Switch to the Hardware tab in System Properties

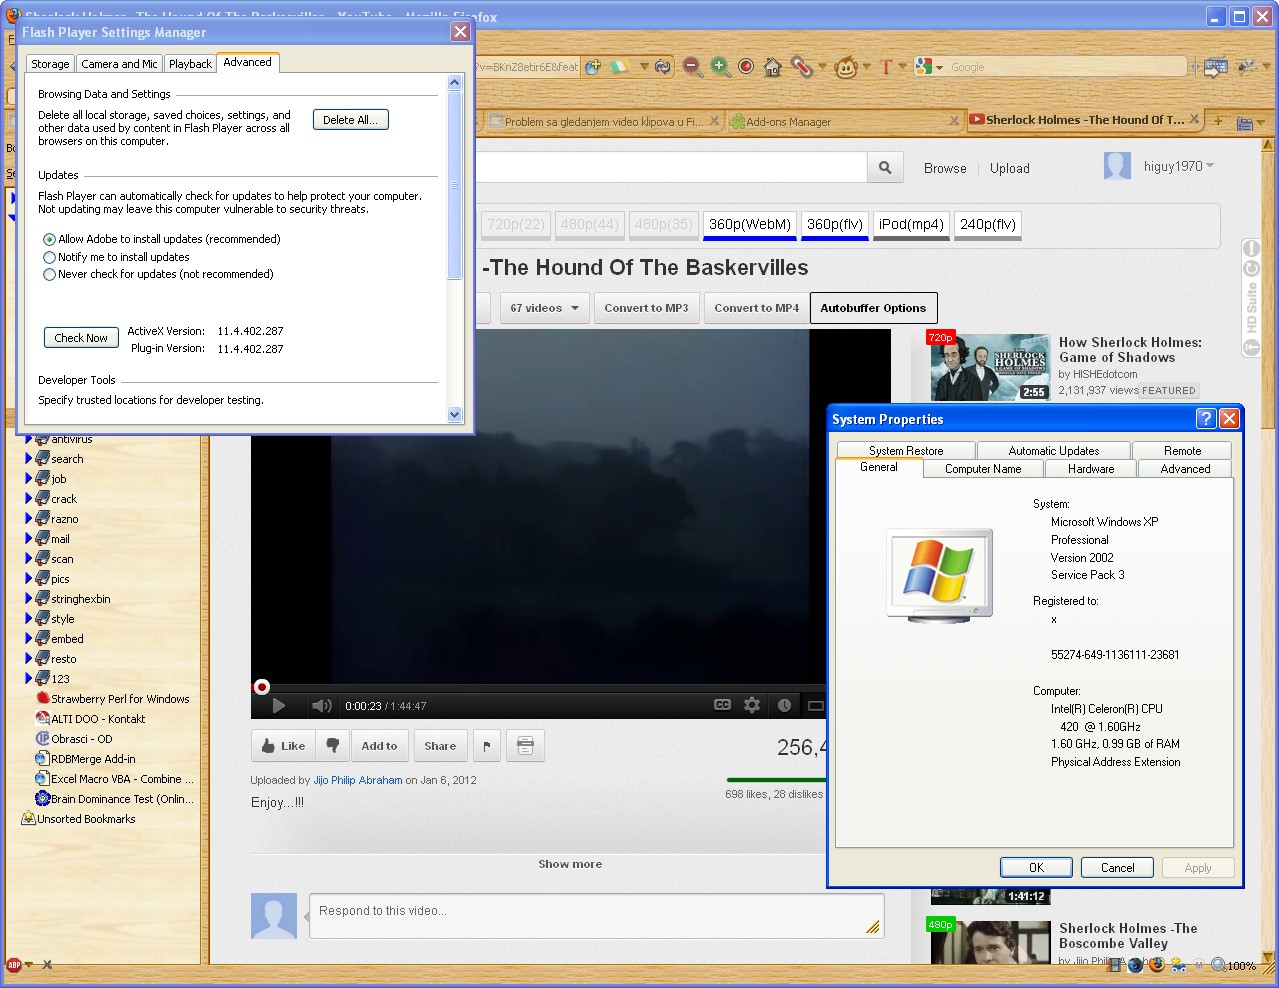[x=1090, y=469]
